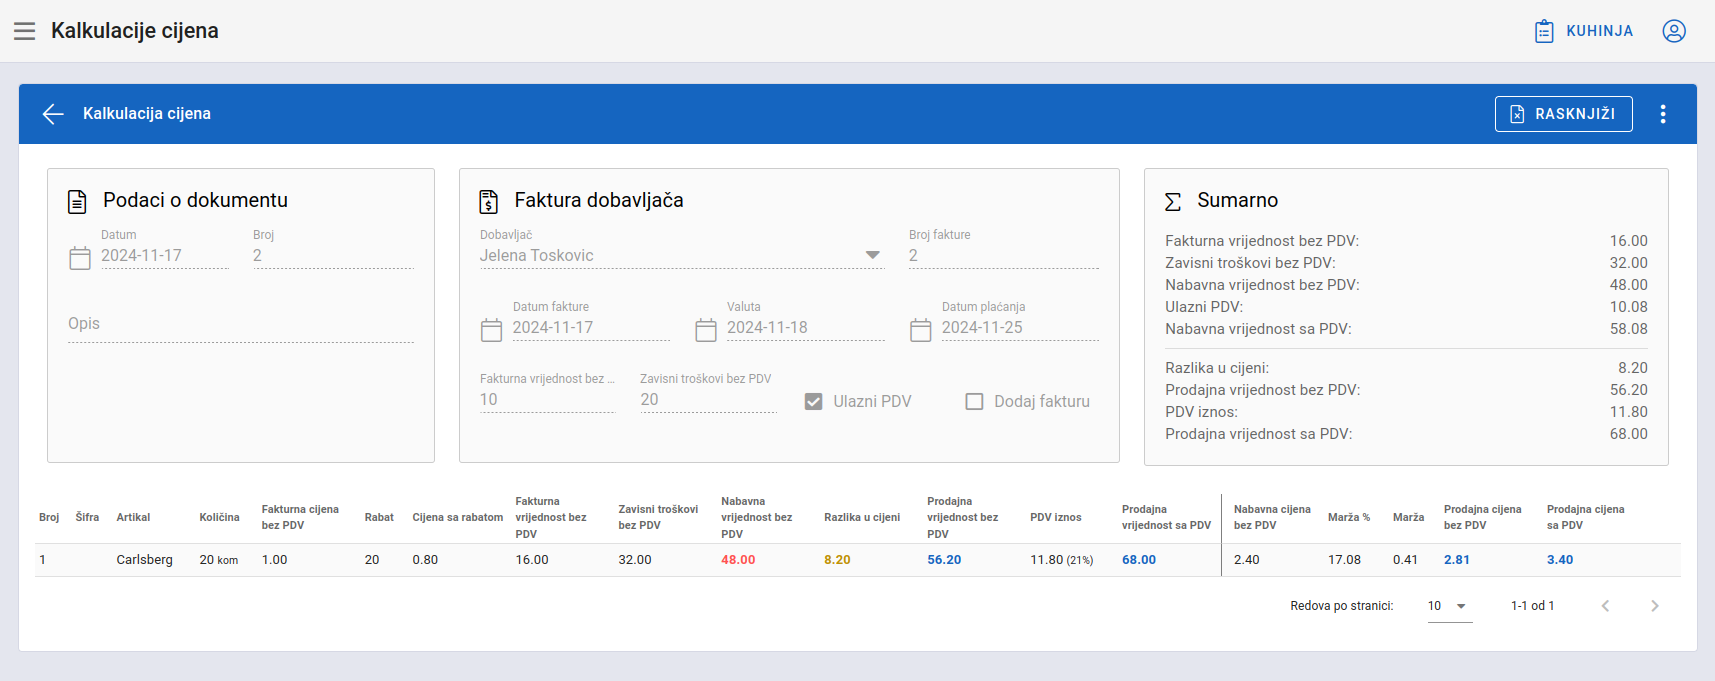Click the 17.08 Marža % cell
This screenshot has height=681, width=1715.
pos(1344,560)
